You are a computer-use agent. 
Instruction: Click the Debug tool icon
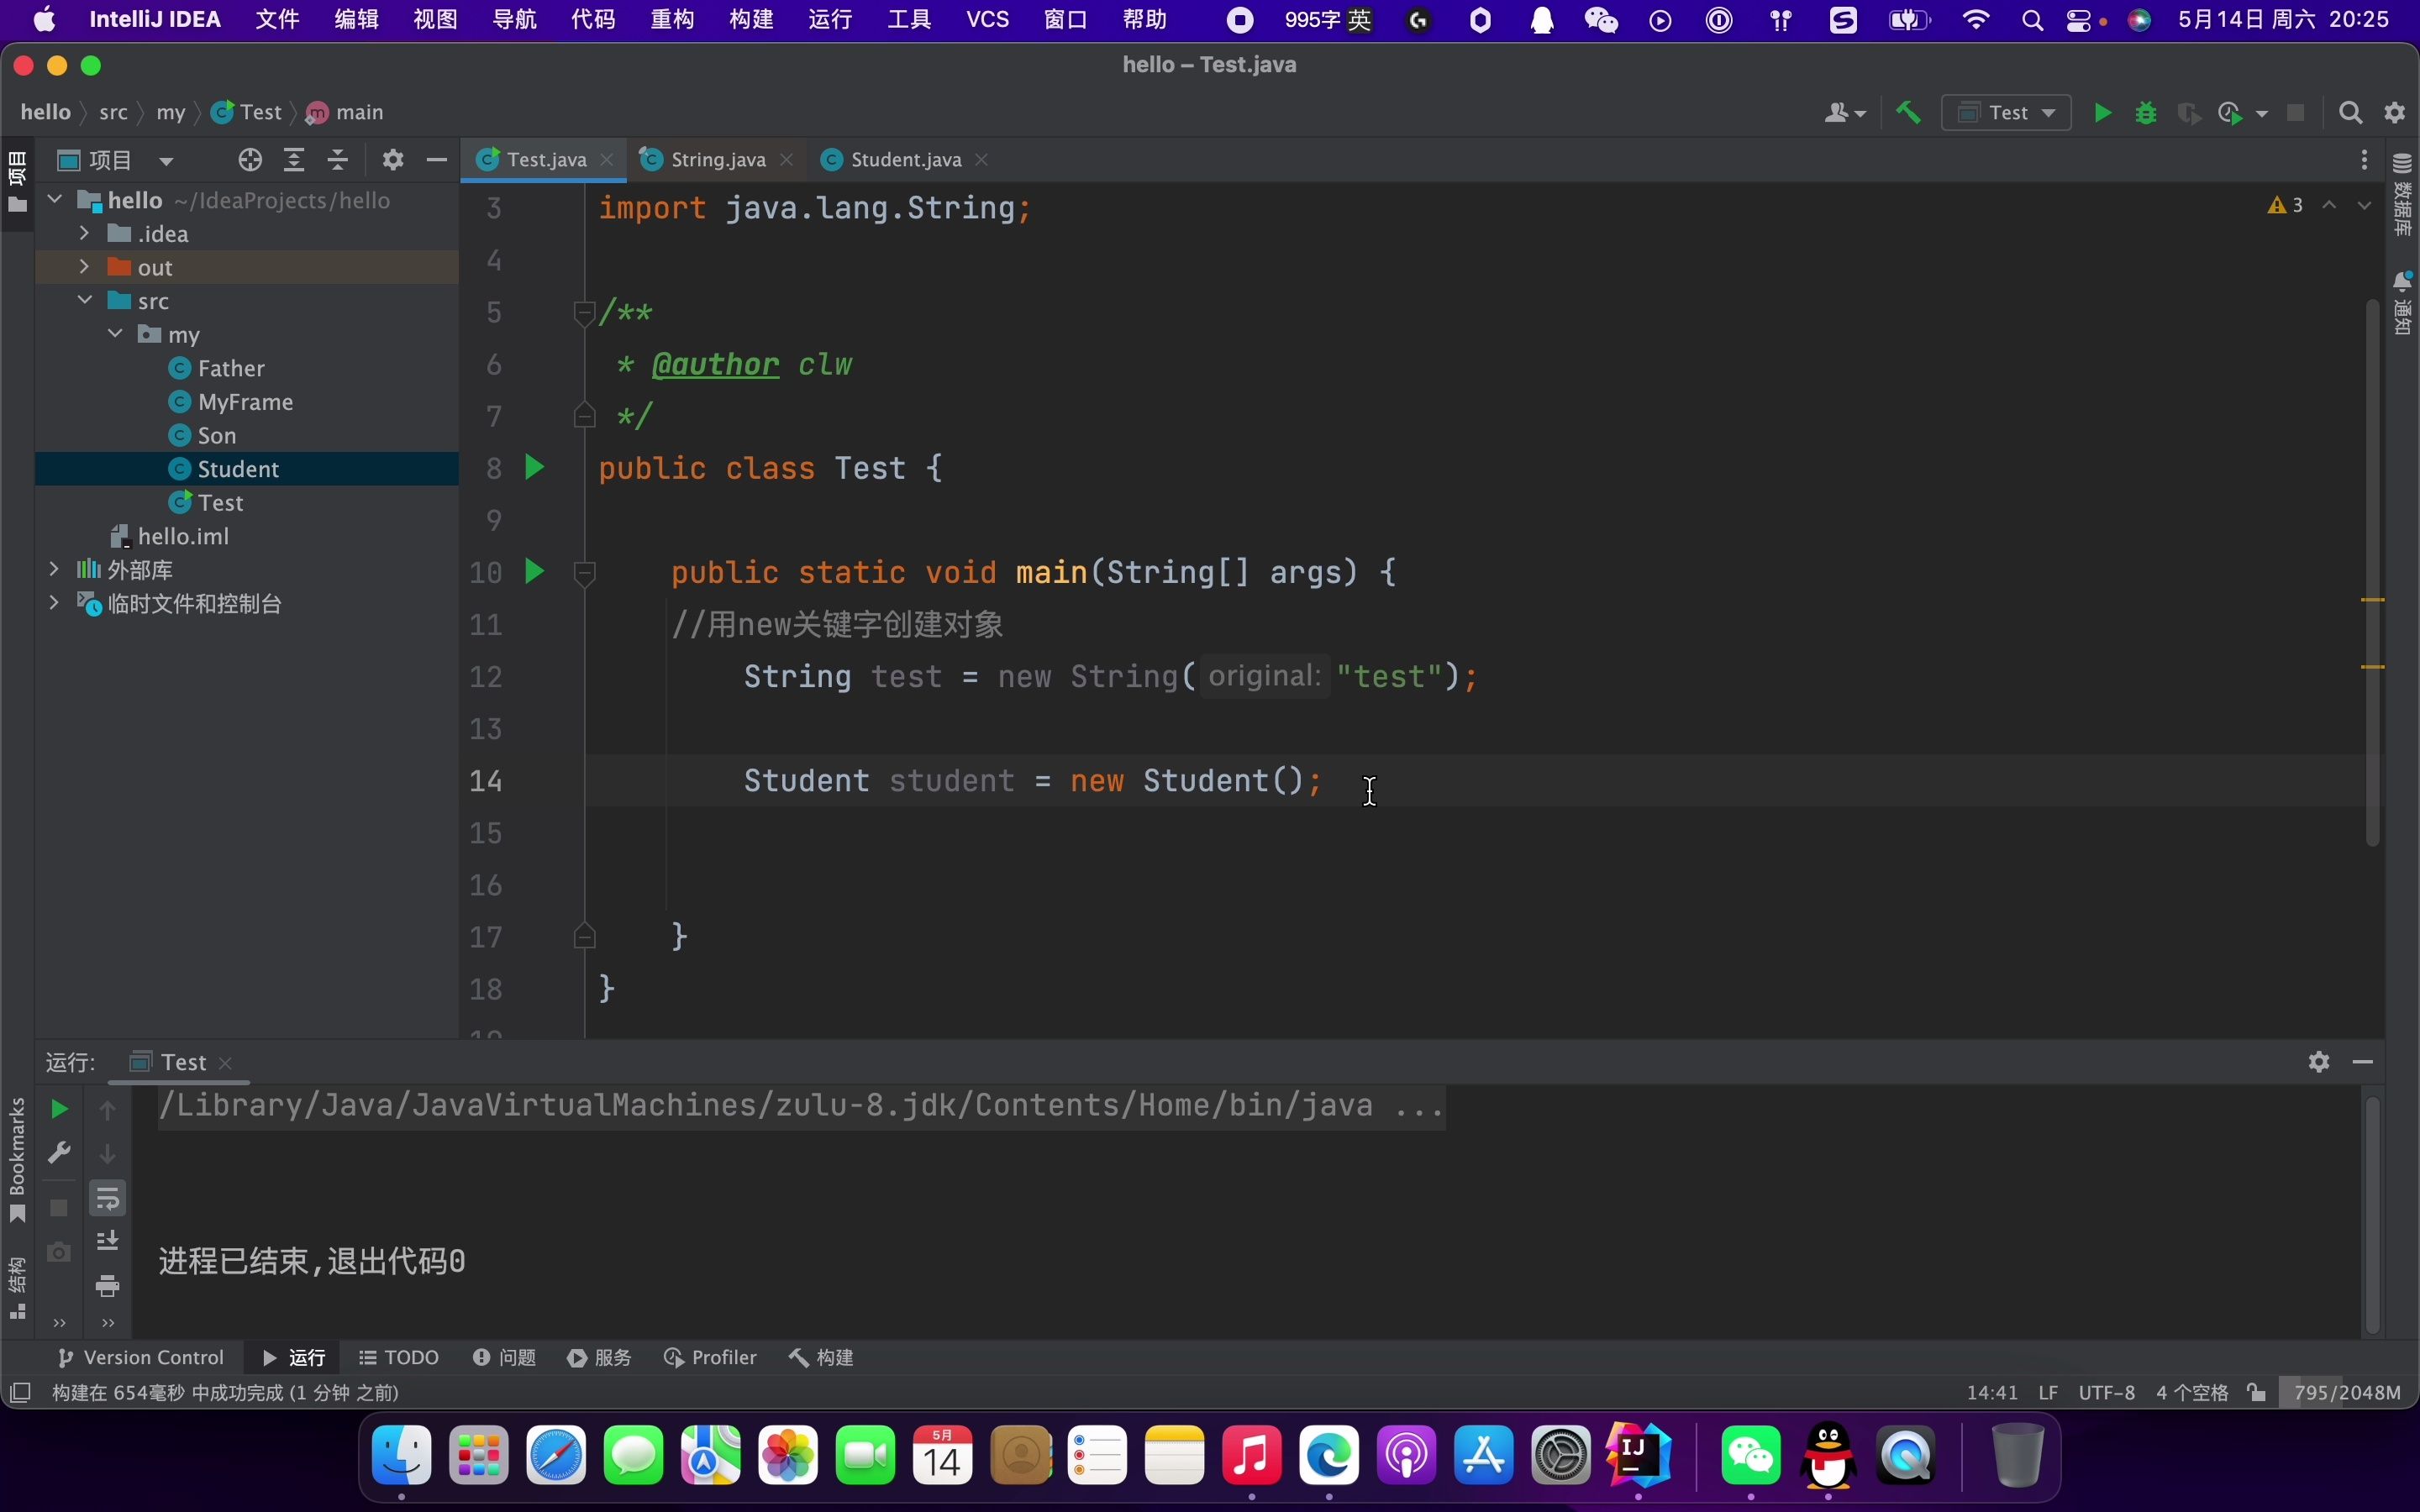click(x=2146, y=112)
